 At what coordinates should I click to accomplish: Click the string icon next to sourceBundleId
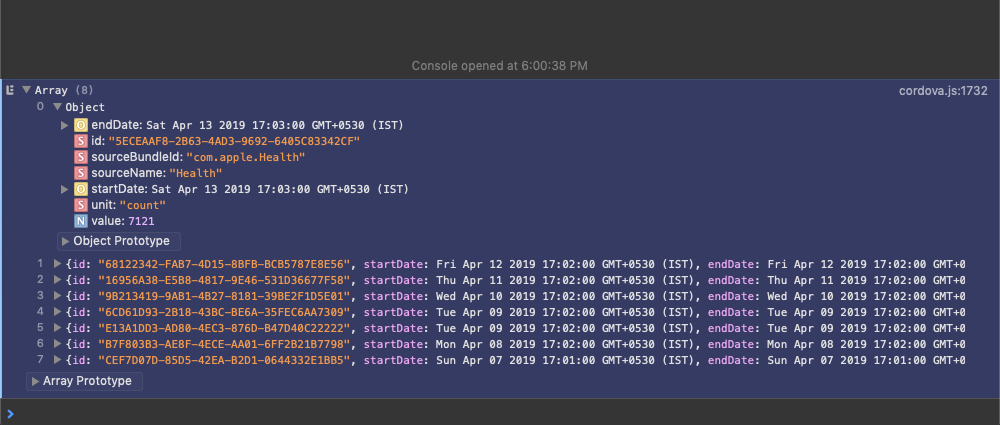tap(80, 157)
